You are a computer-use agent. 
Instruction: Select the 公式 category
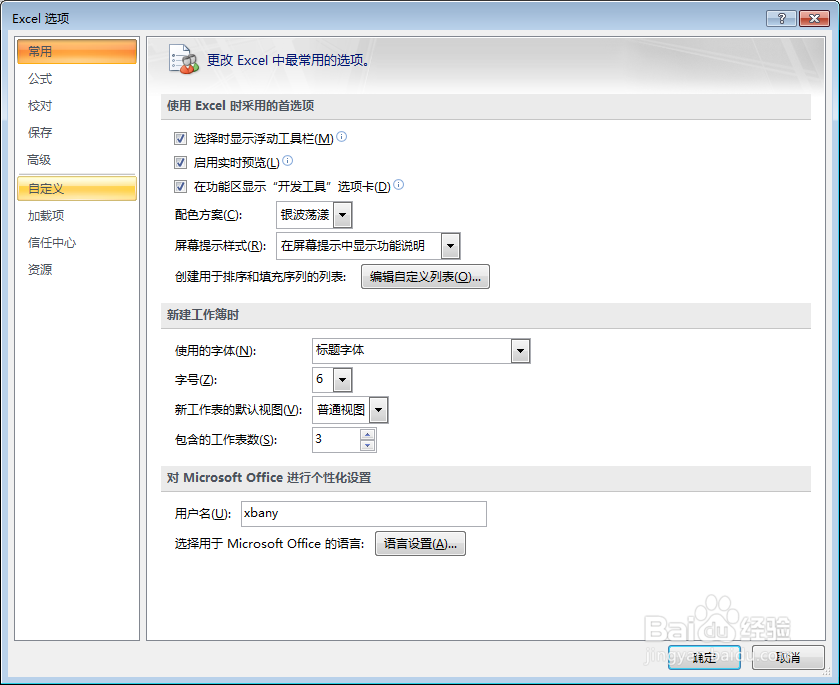pos(77,79)
